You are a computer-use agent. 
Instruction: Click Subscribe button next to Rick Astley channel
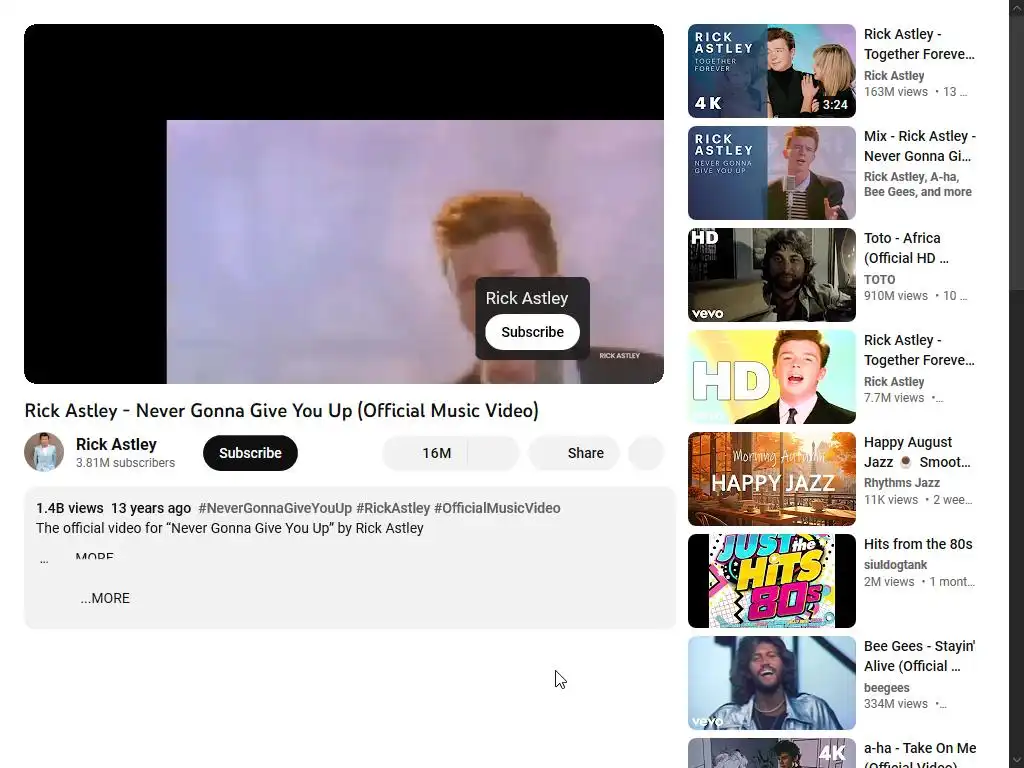250,453
